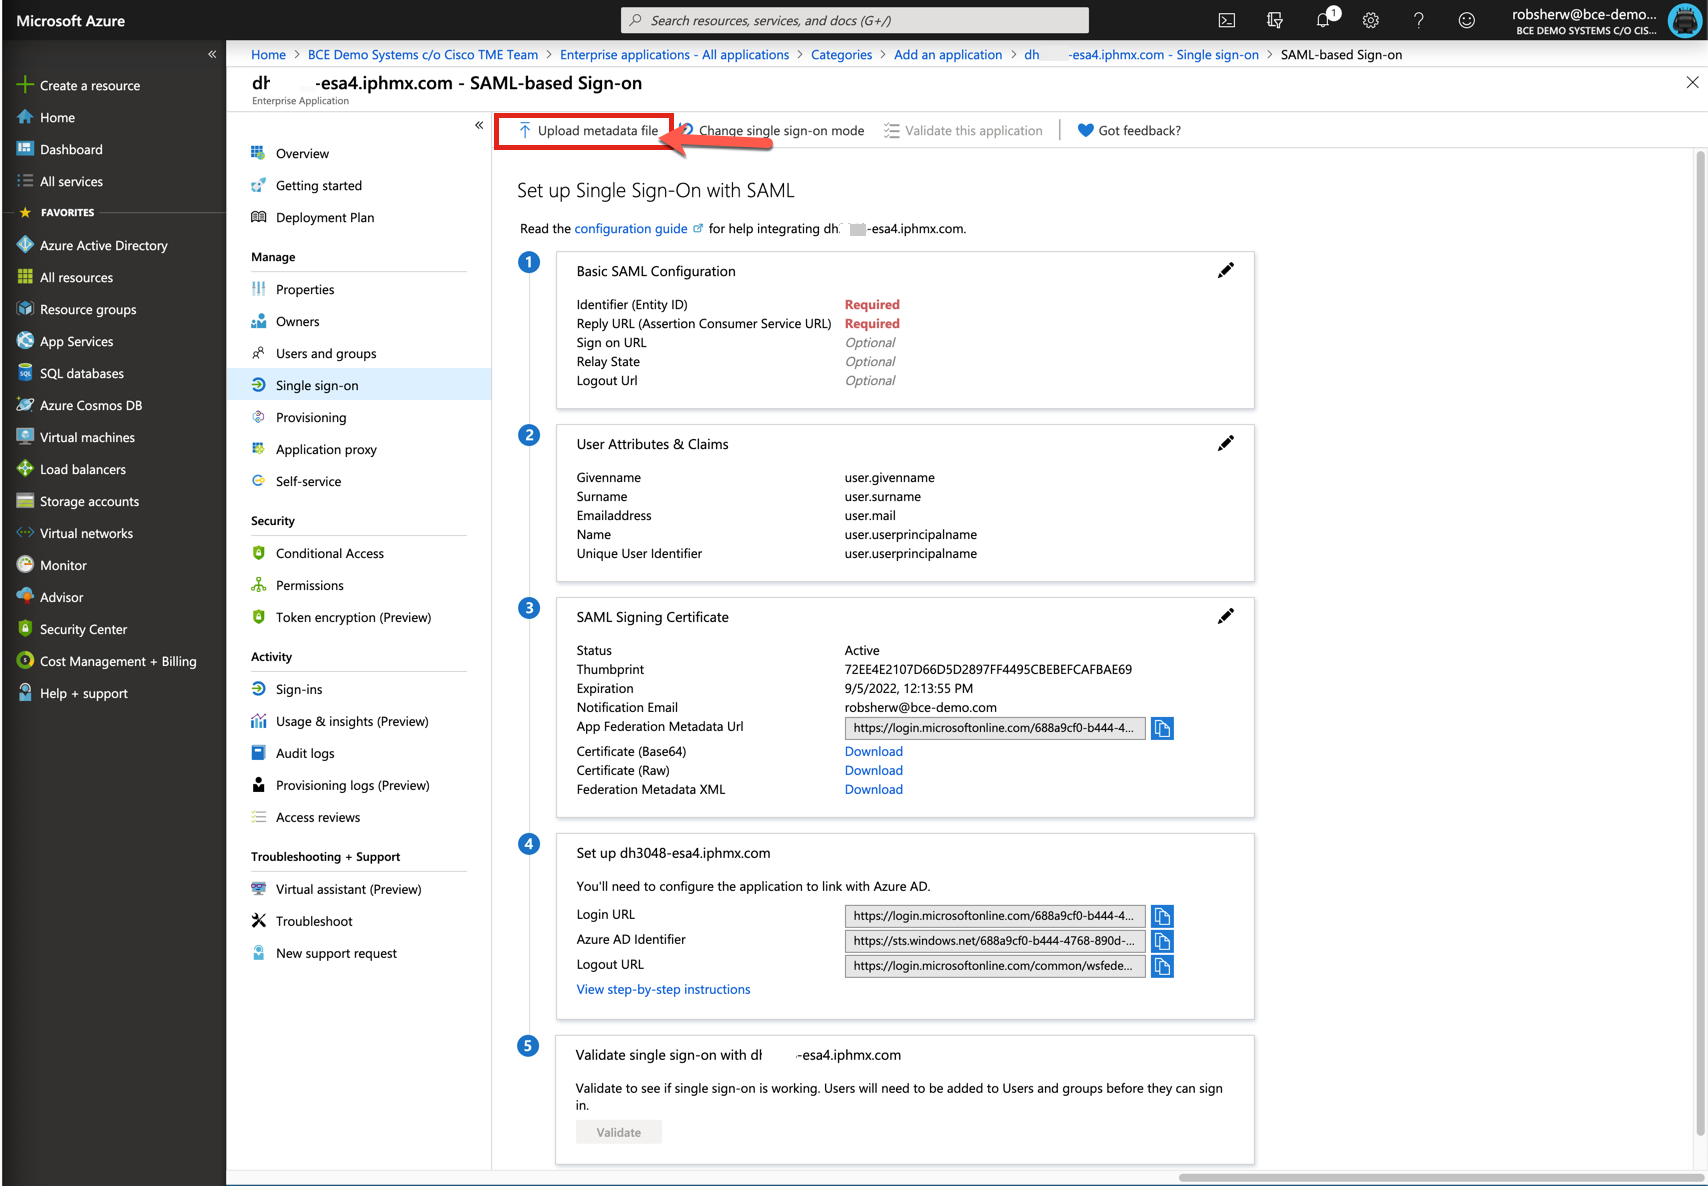Upload metadata file
This screenshot has width=1708, height=1186.
(x=588, y=131)
